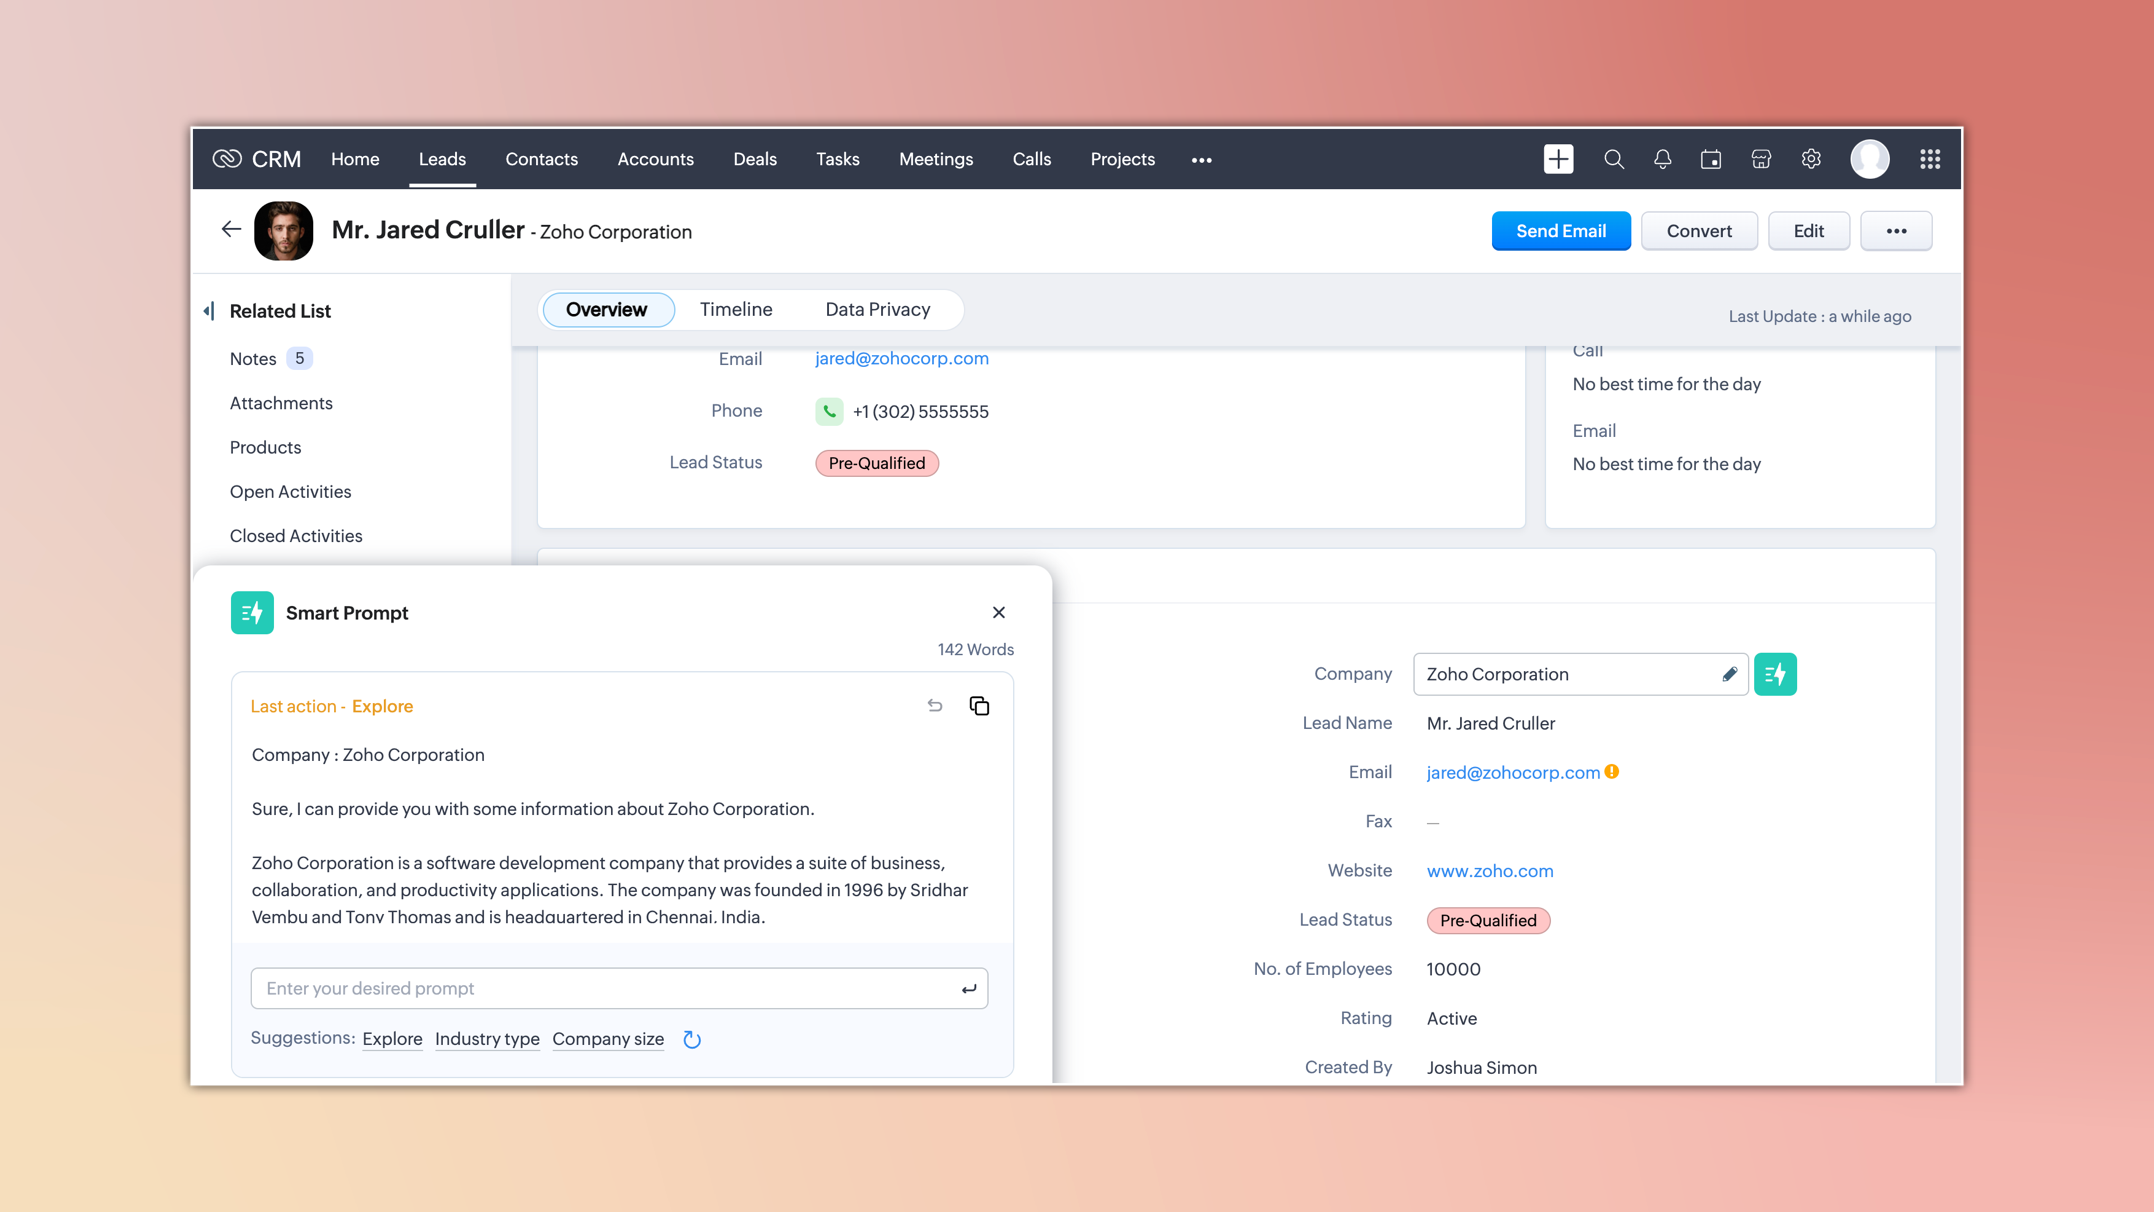
Task: Open more record actions ellipsis menu
Action: (1896, 230)
